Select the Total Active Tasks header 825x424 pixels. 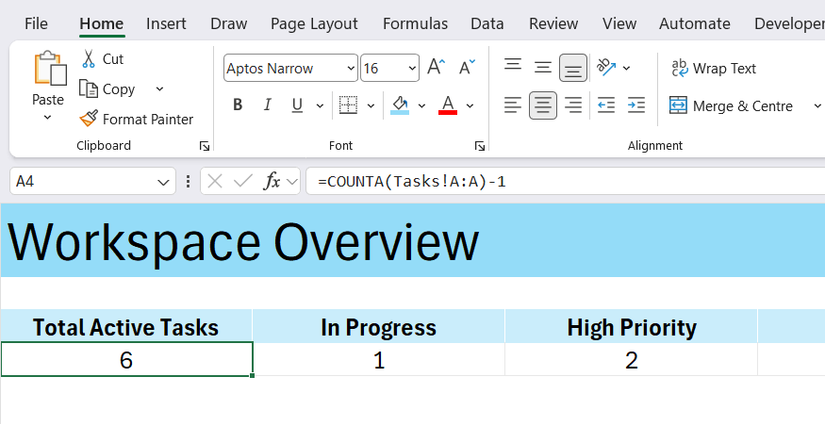click(126, 327)
